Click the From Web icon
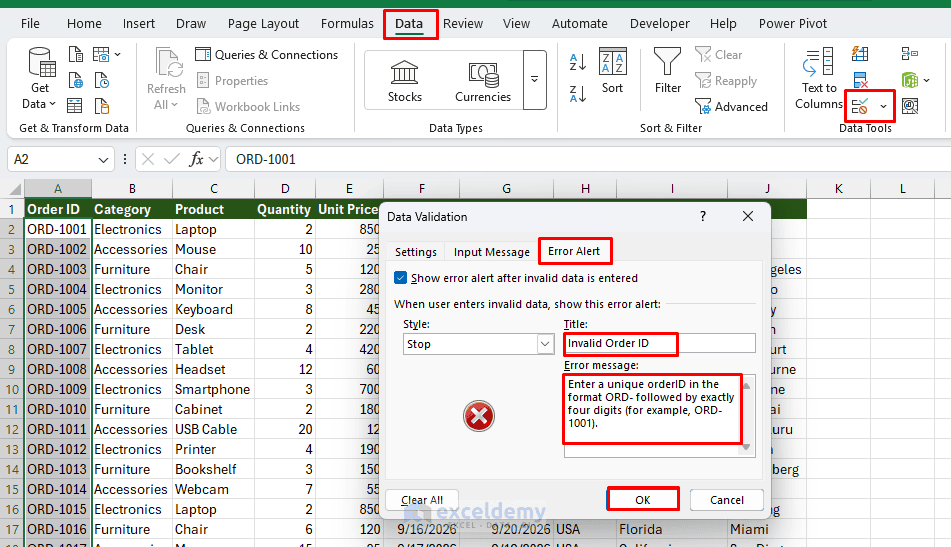 tap(76, 80)
